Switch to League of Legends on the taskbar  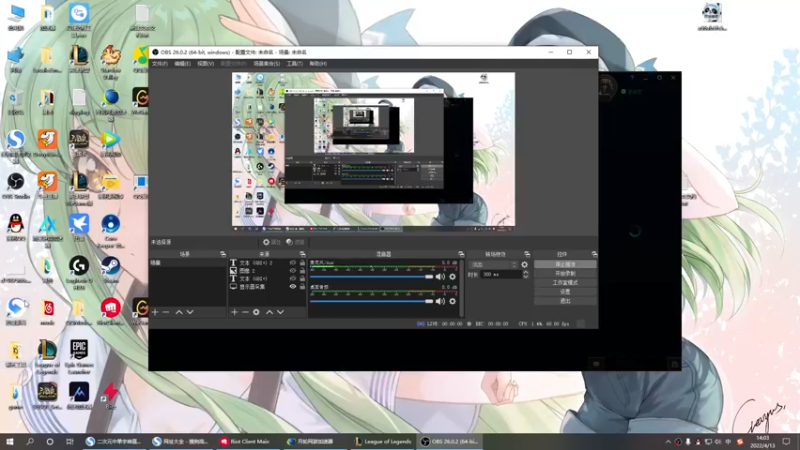[383, 441]
